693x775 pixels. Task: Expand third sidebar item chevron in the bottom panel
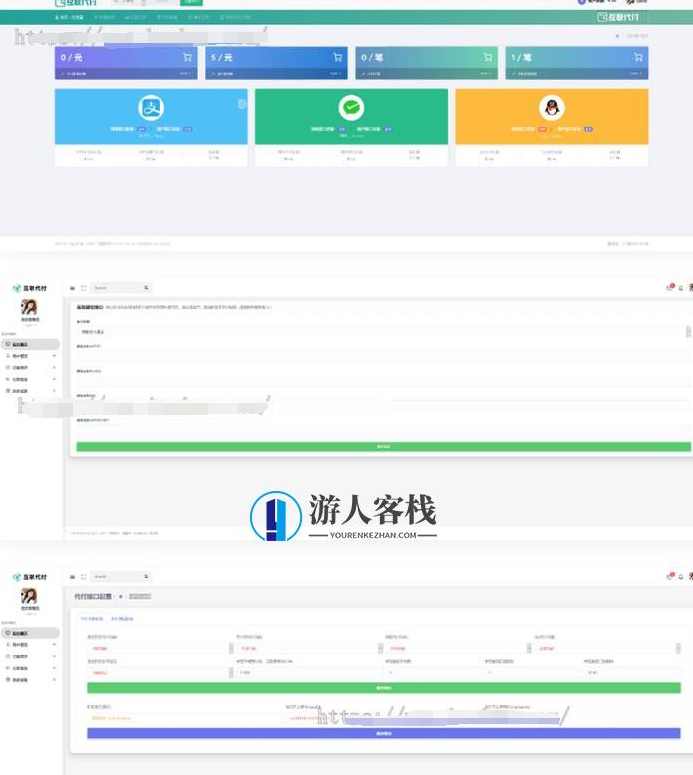(x=54, y=656)
